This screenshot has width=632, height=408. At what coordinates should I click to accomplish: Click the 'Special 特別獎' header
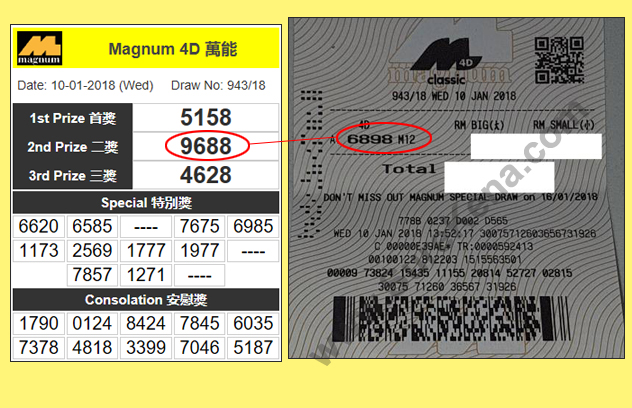[x=146, y=203]
